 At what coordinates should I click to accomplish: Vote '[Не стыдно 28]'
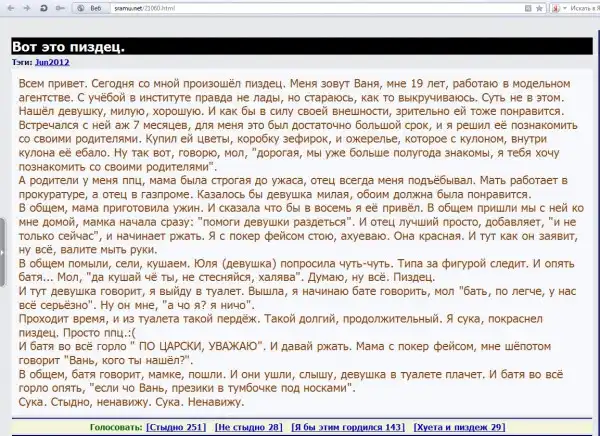pos(248,427)
